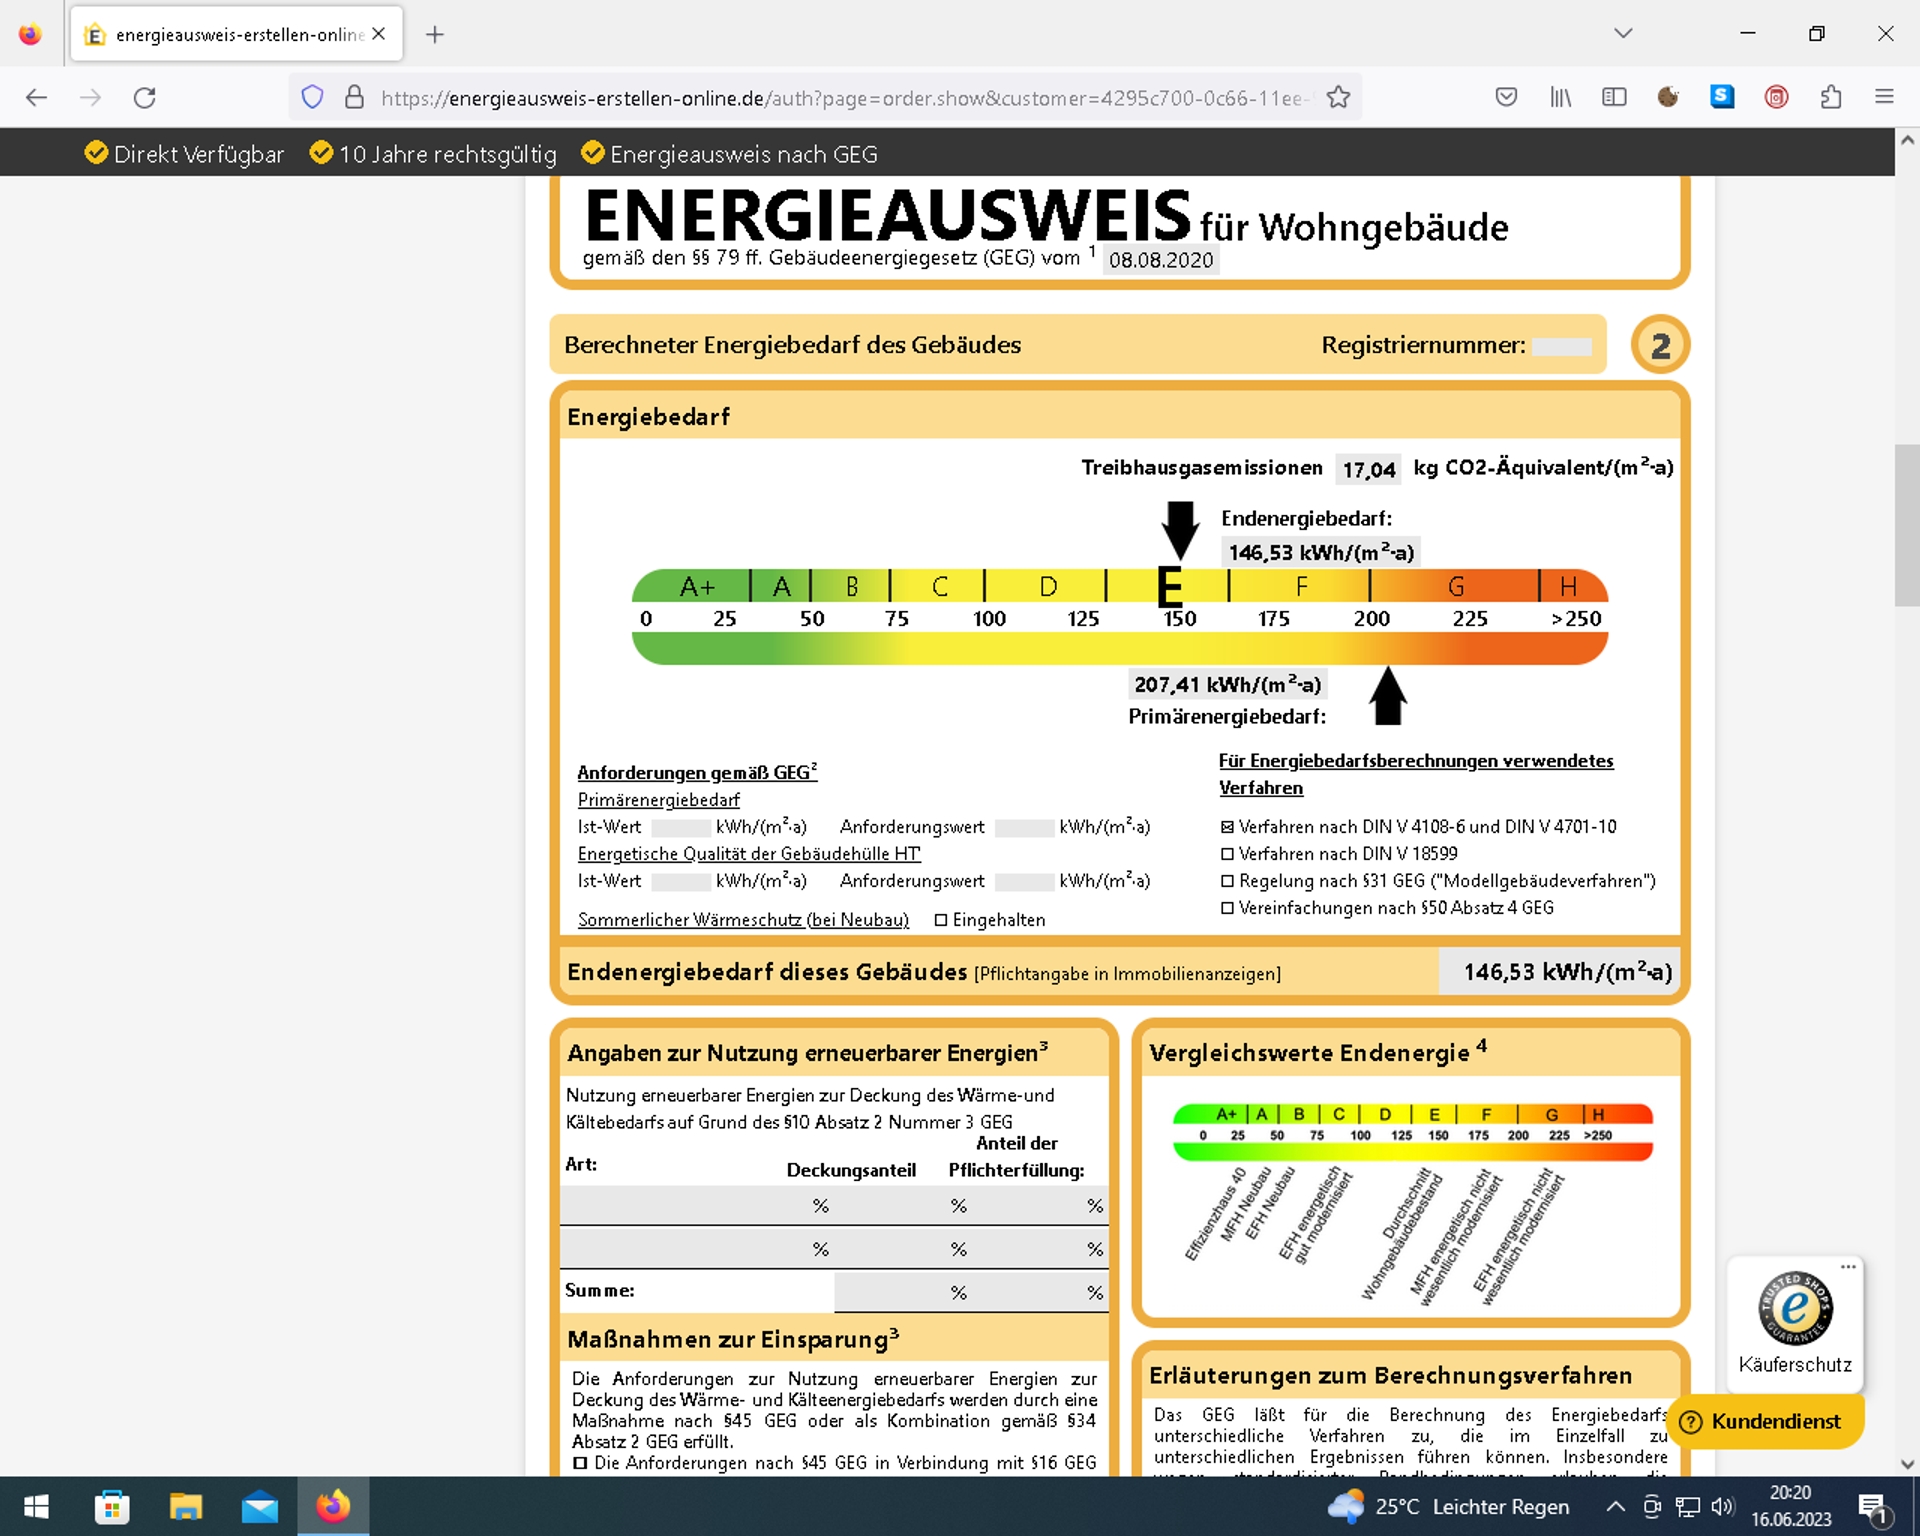Click the browser forward arrow
This screenshot has height=1536, width=1920.
(x=91, y=97)
